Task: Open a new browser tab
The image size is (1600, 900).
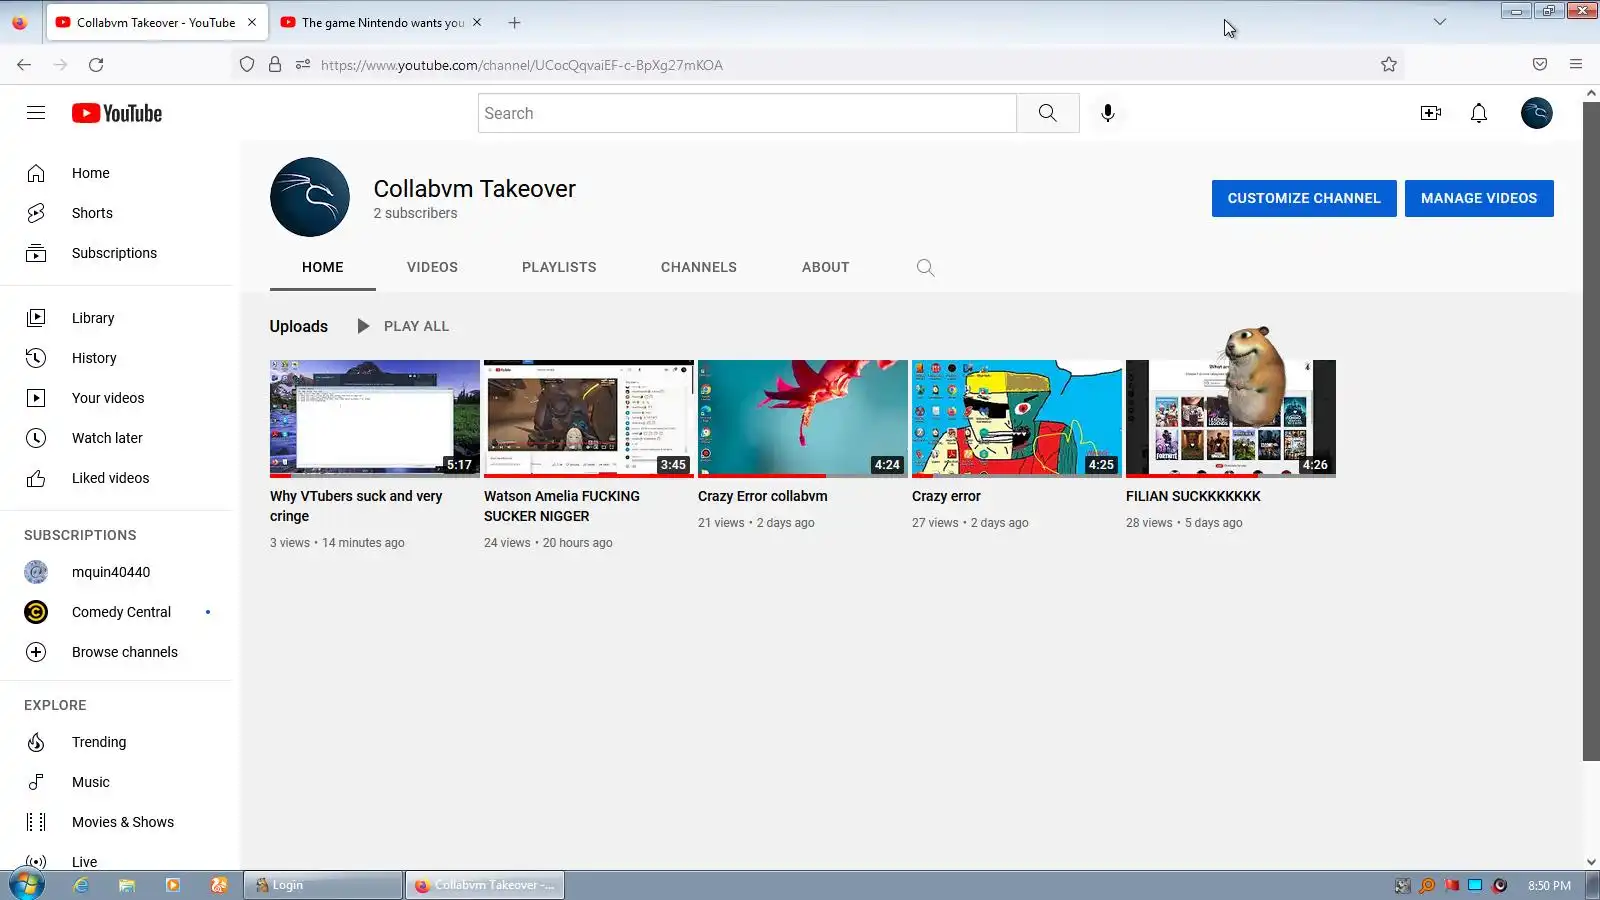Action: click(515, 22)
